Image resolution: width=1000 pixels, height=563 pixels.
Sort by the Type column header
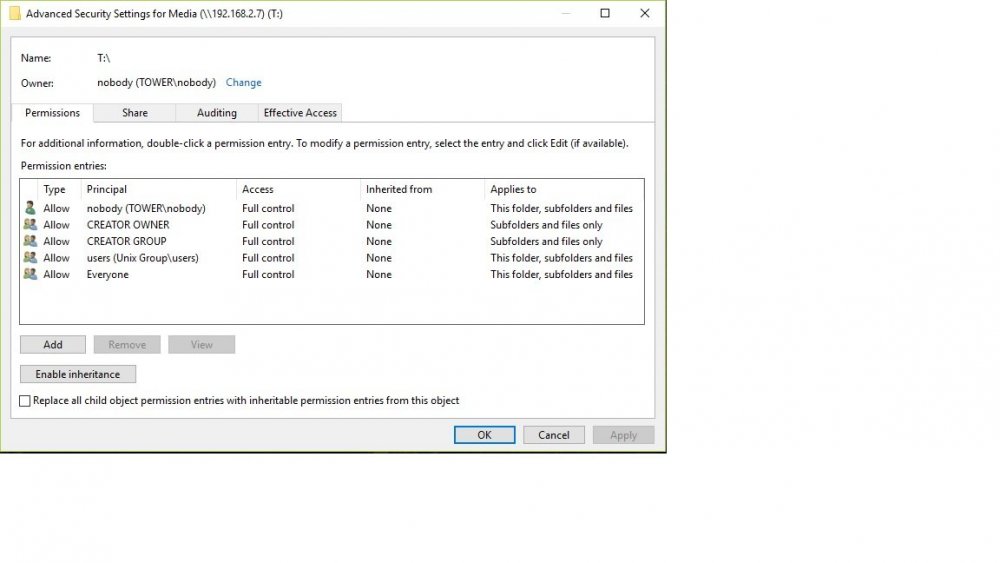point(54,189)
